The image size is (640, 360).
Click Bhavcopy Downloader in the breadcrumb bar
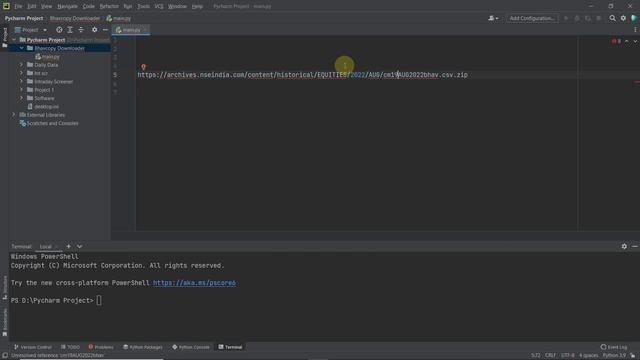[x=75, y=18]
